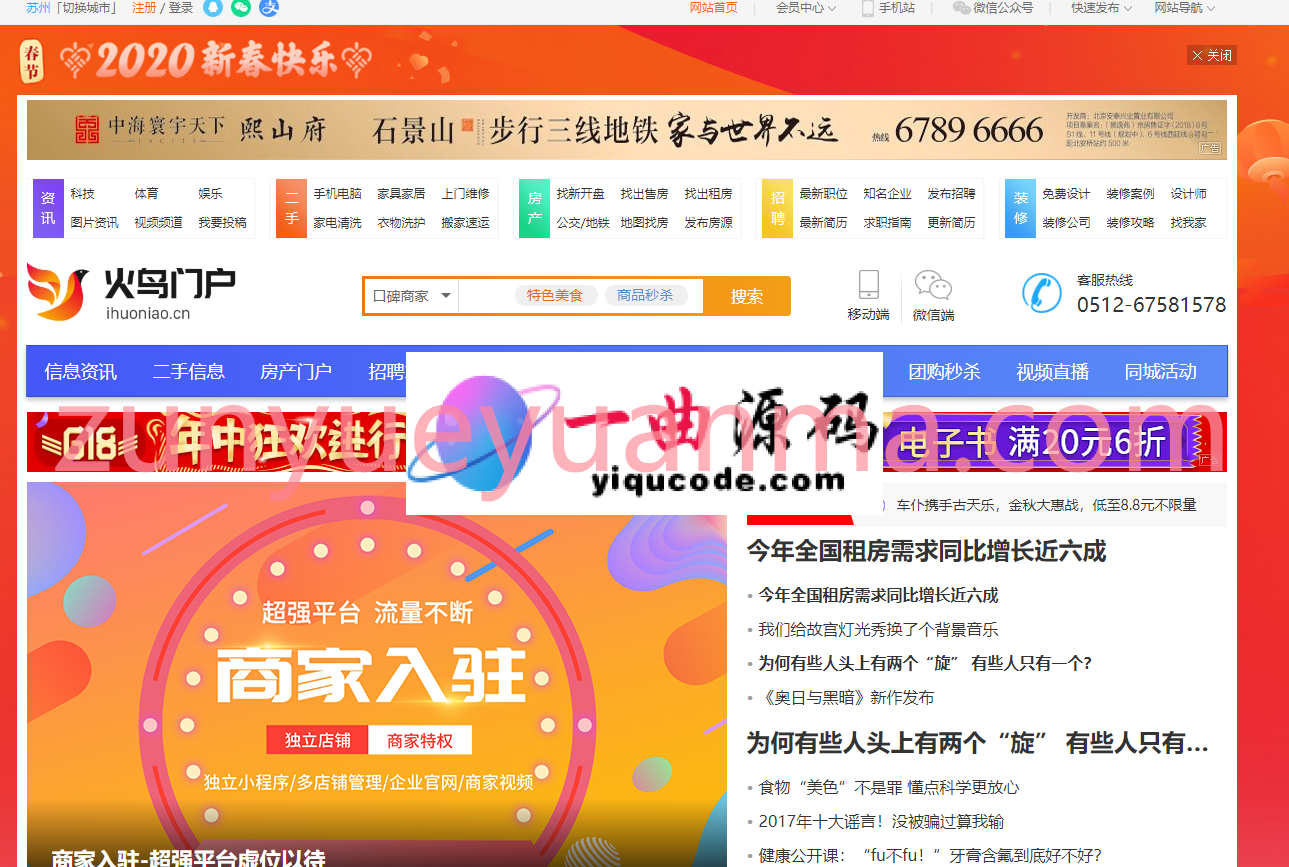Select the 商品秒杀 search tag
Viewport: 1289px width, 867px height.
(x=645, y=295)
